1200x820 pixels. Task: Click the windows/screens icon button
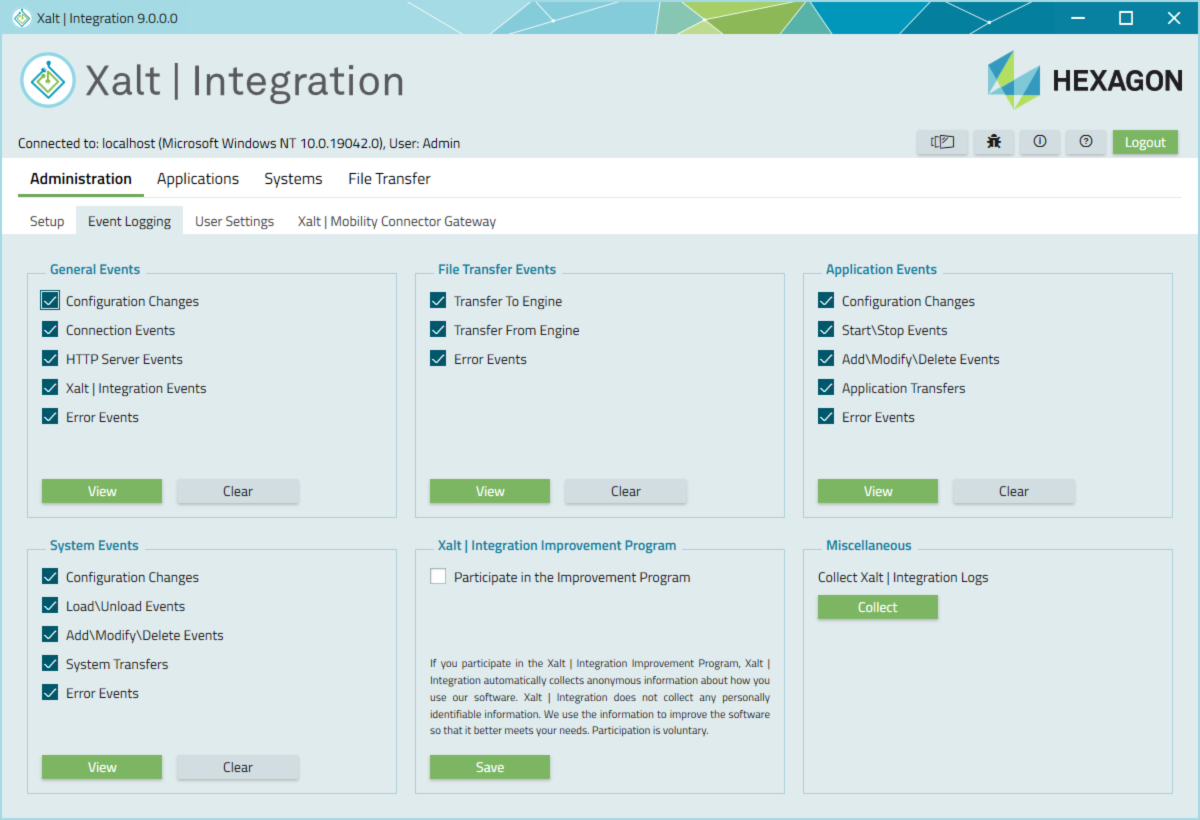942,142
